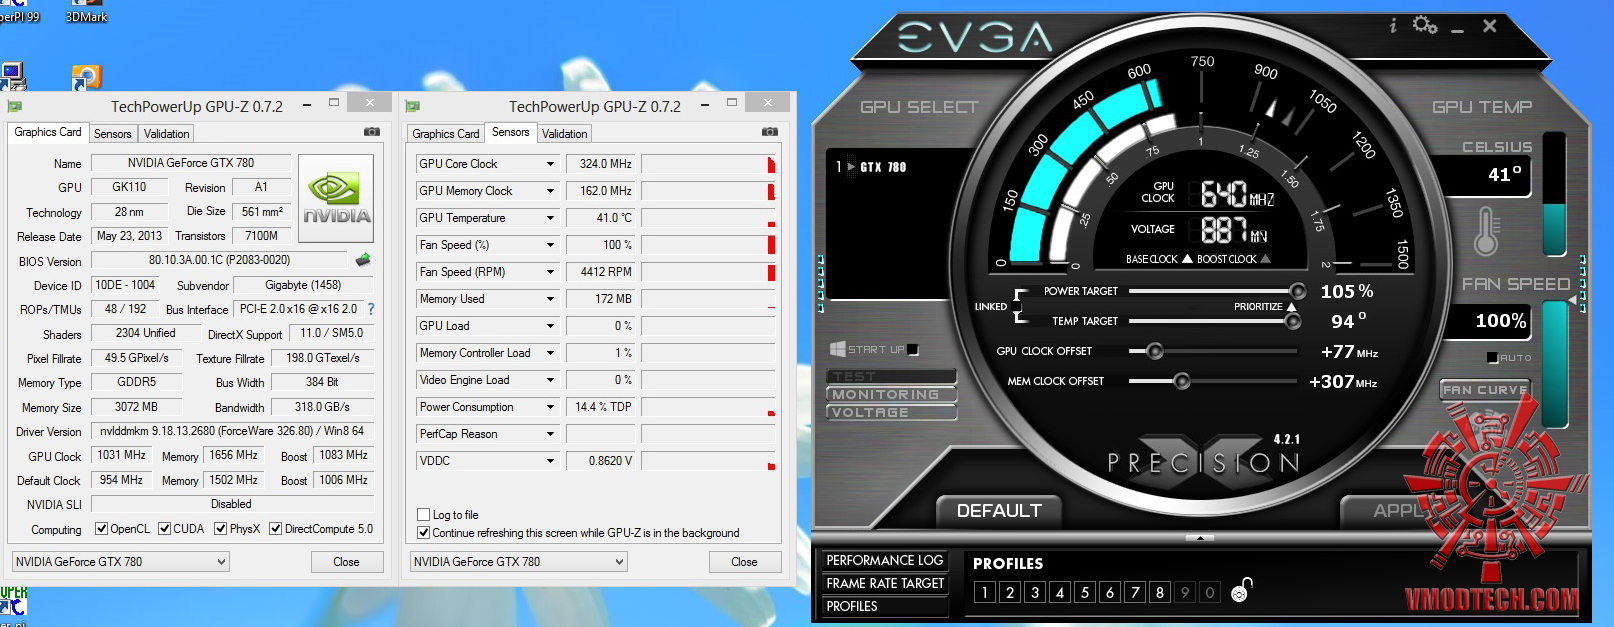Click the FAN CURVE button
Screen dimensions: 1614x627
(1485, 390)
